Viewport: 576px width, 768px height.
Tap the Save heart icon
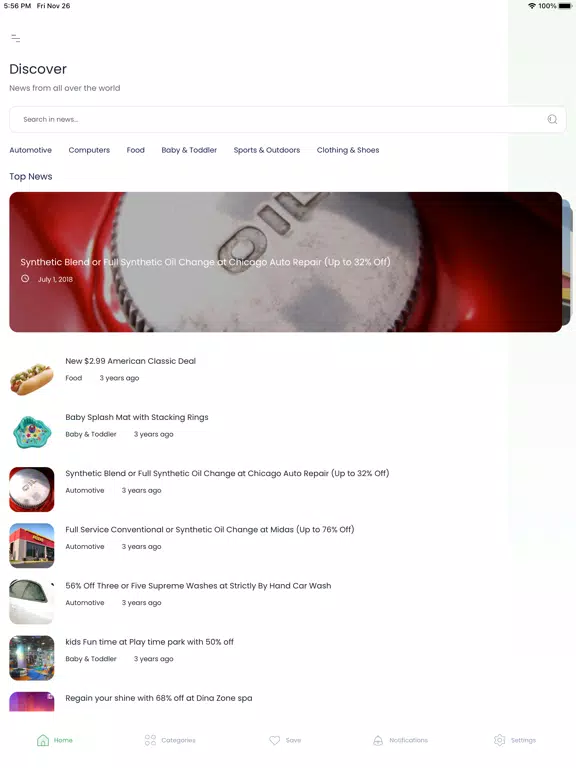click(275, 740)
